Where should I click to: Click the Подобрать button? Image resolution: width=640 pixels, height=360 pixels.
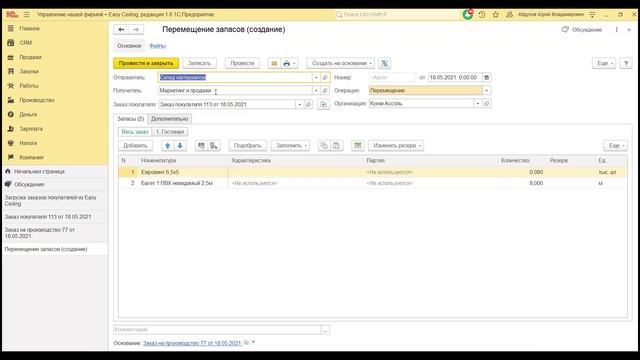(247, 146)
